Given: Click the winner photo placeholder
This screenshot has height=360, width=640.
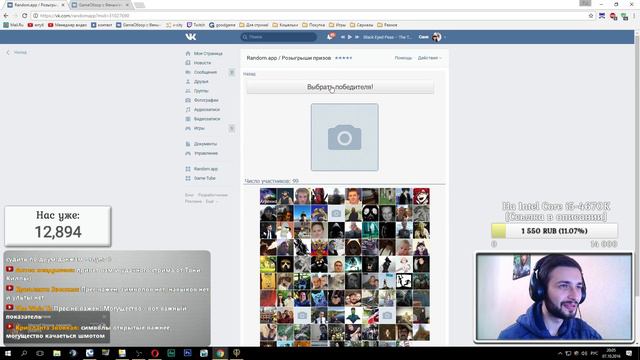Looking at the screenshot, I should click(x=344, y=137).
